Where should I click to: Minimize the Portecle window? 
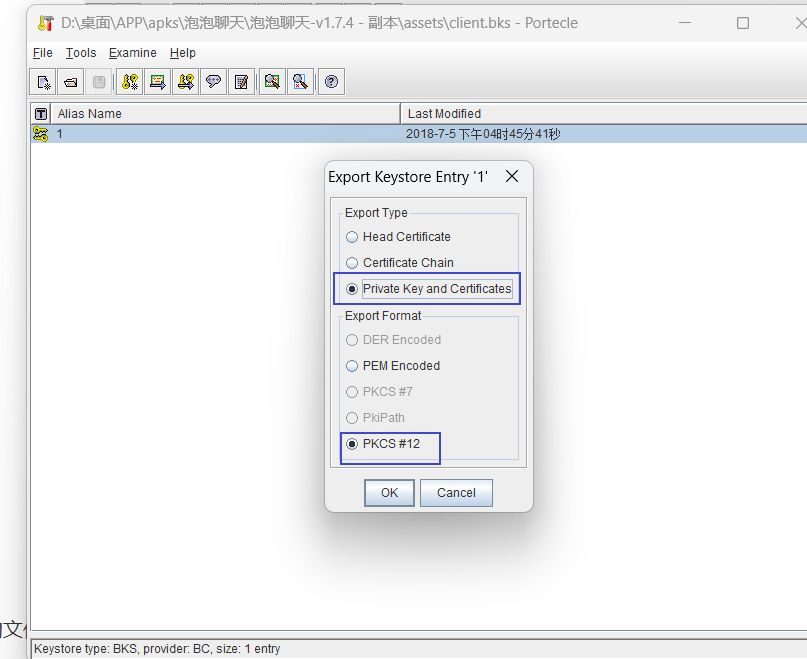685,23
